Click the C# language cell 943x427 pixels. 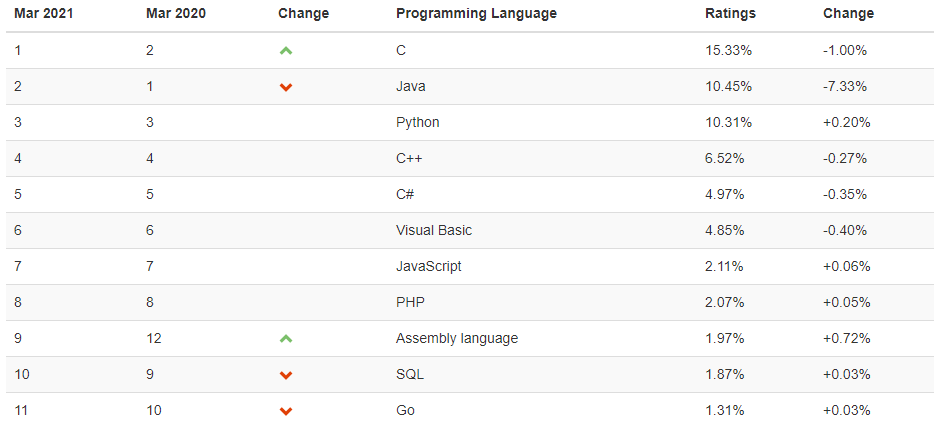tap(405, 194)
